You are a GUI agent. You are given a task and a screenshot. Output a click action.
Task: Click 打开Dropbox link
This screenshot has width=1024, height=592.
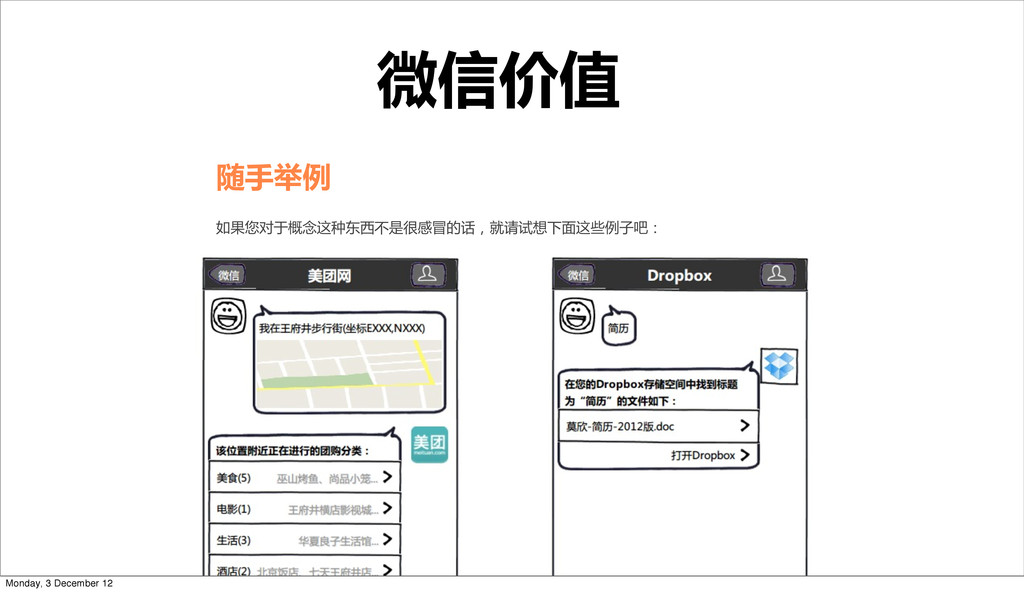(x=703, y=455)
